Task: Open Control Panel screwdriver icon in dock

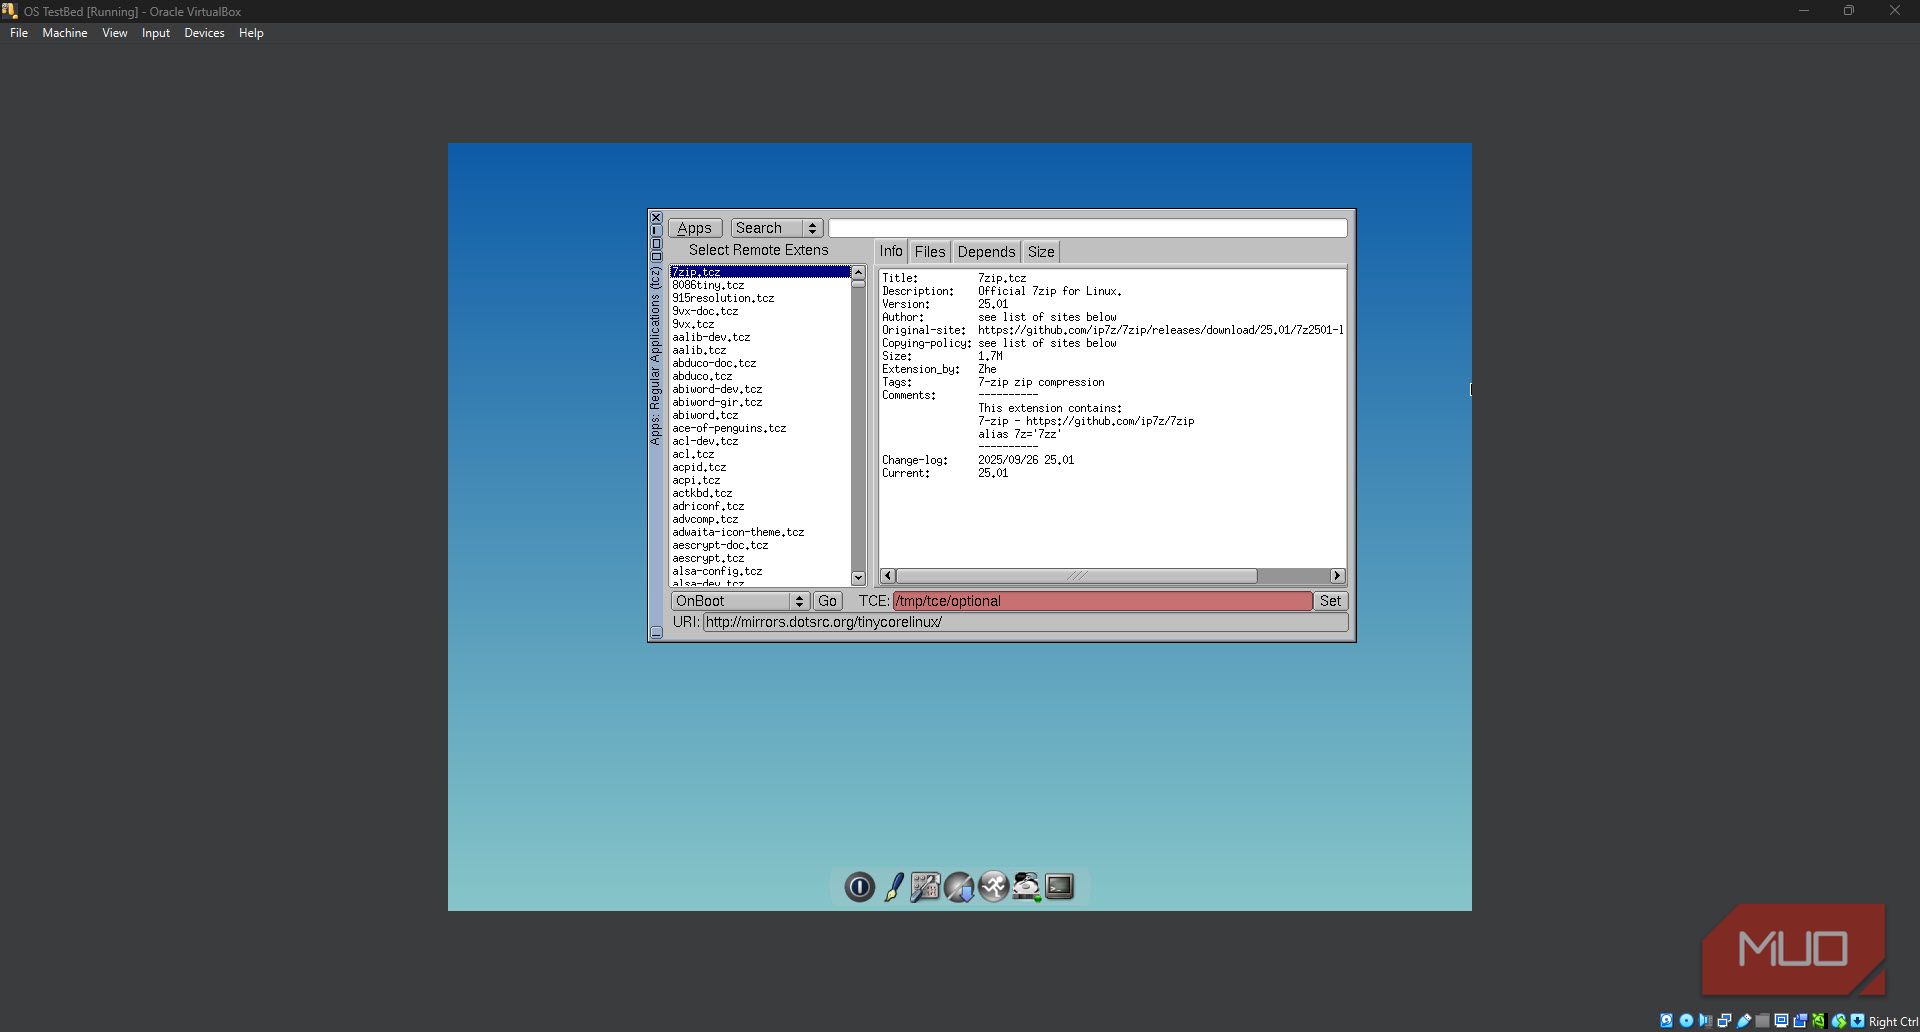Action: (x=925, y=887)
